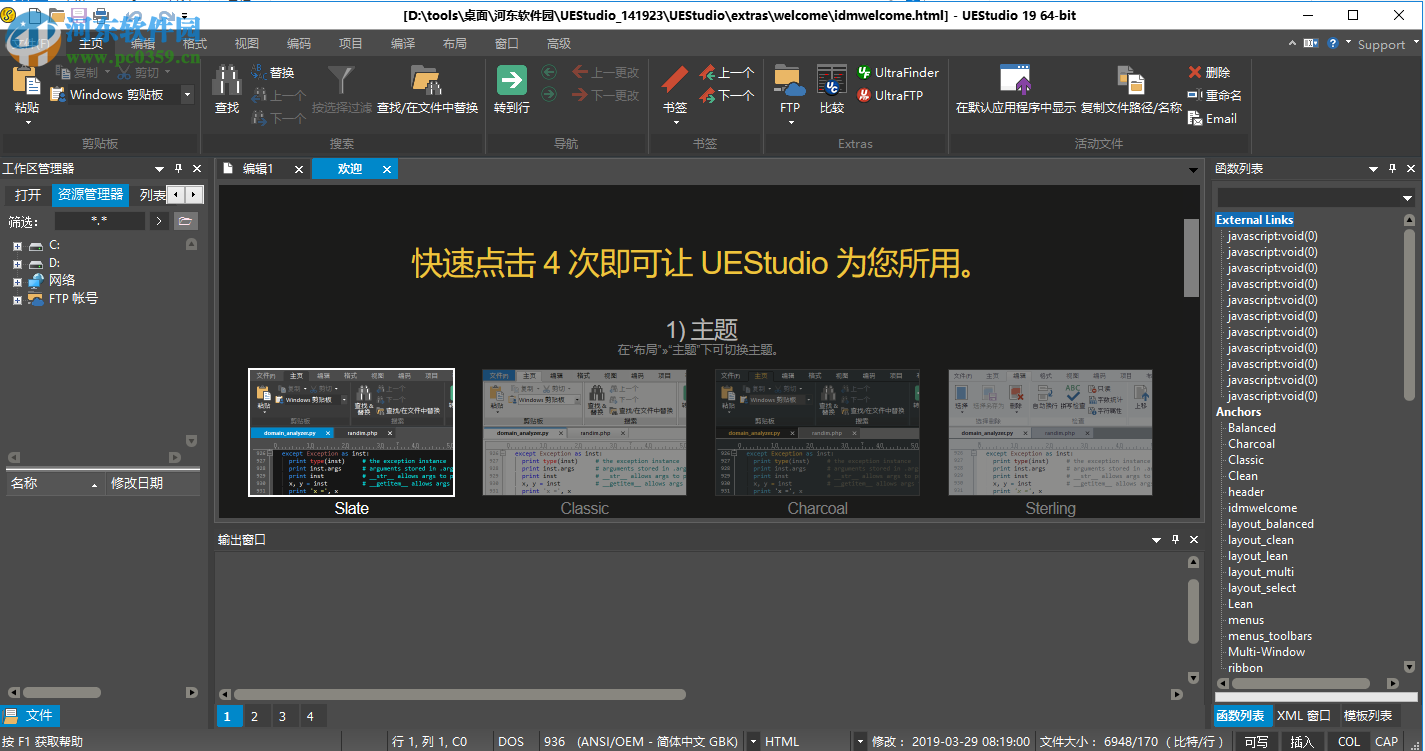Click javascript:void(0) first external link

1272,236
